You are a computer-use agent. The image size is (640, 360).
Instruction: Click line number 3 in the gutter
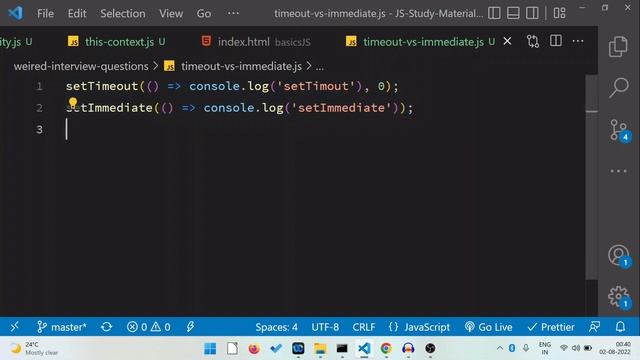(x=39, y=129)
